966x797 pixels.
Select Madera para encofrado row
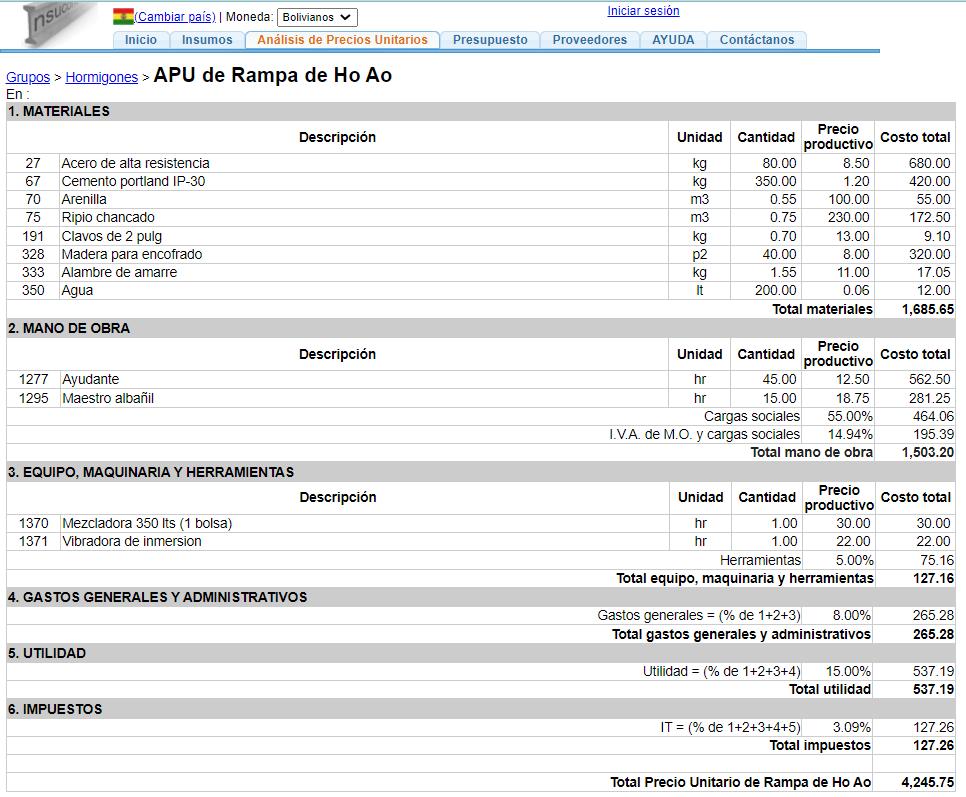(481, 254)
